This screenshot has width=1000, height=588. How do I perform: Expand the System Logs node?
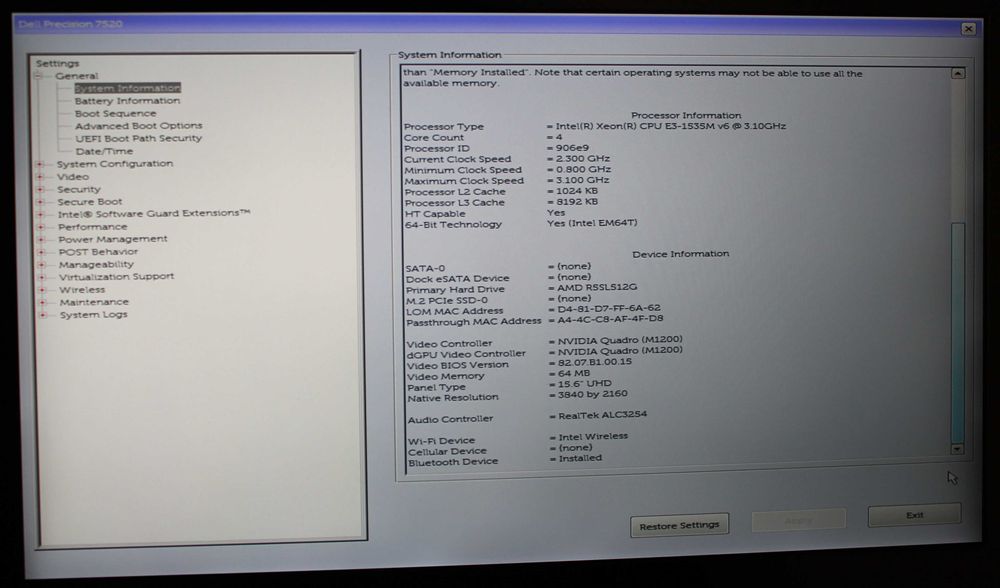coord(43,315)
